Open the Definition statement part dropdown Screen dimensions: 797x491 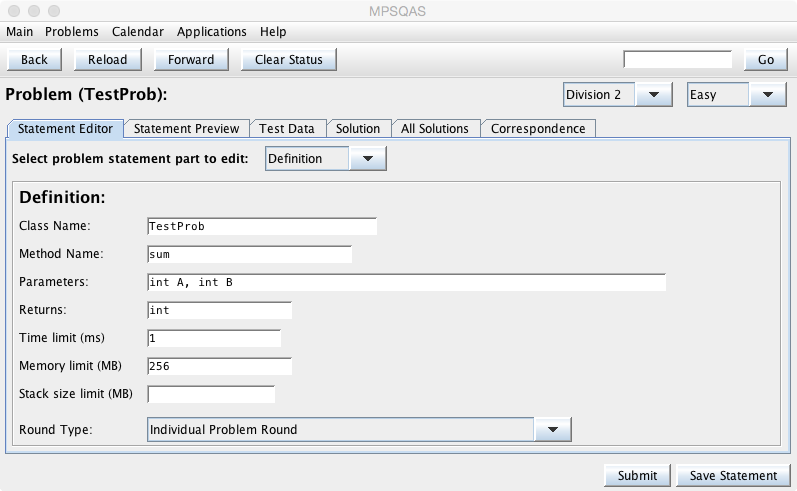point(326,158)
